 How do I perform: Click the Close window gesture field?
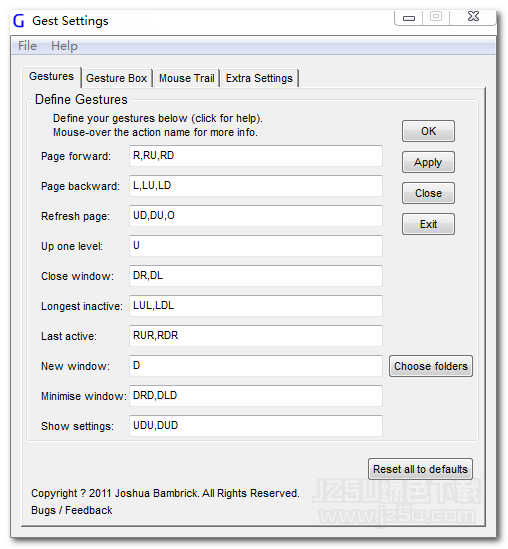[x=256, y=276]
